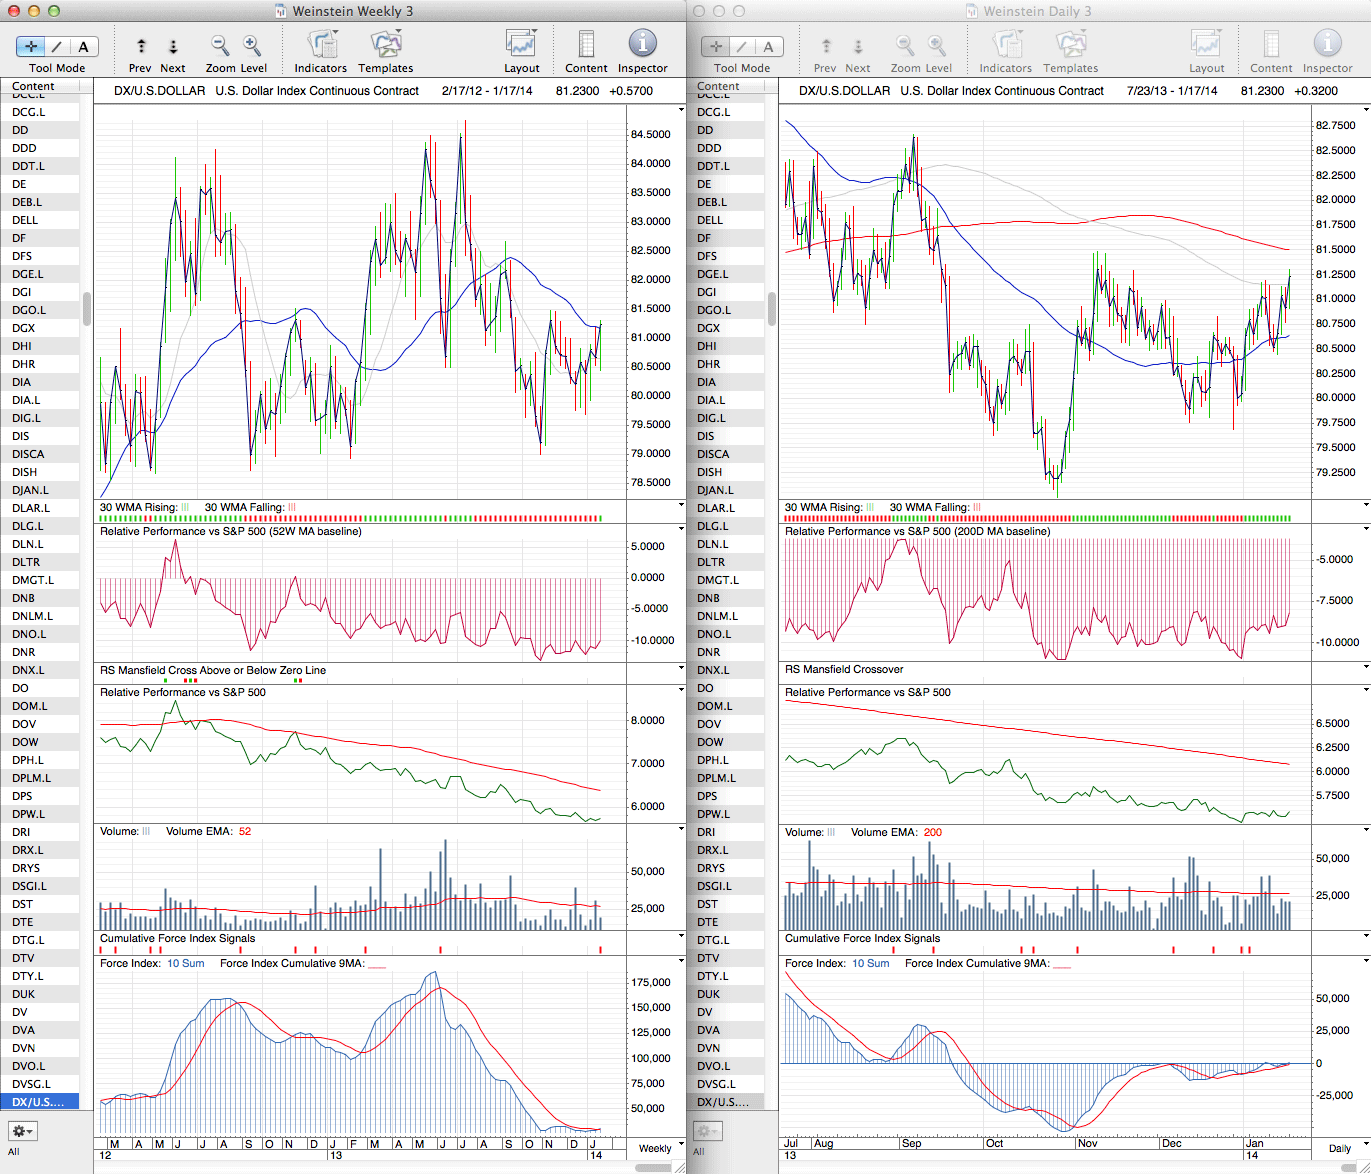
Task: Select the crosshair tool in Weekly window
Action: coord(31,46)
